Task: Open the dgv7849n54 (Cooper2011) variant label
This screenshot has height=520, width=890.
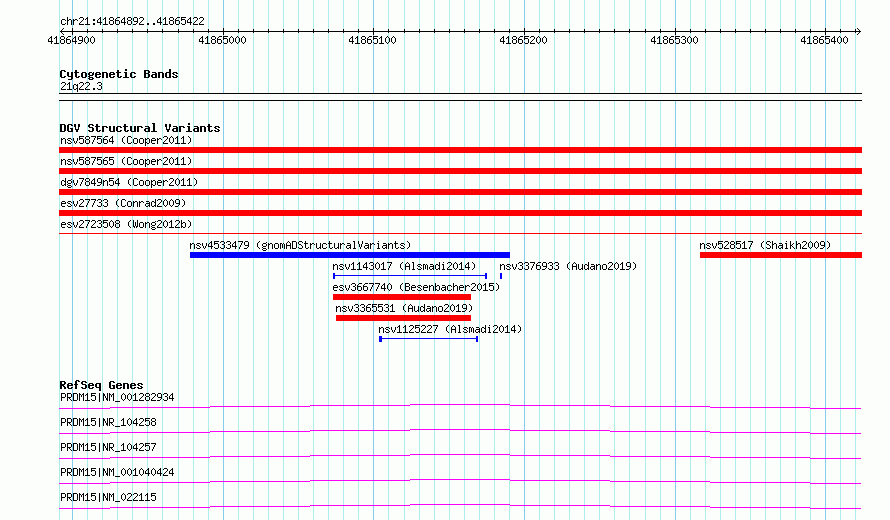Action: [x=129, y=182]
